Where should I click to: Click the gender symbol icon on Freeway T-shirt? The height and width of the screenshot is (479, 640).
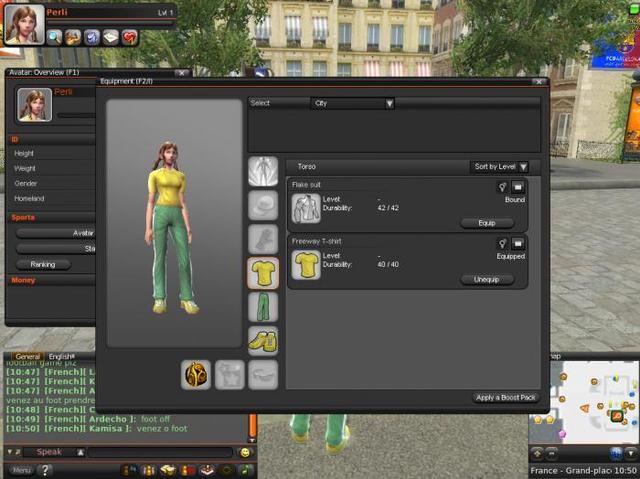pyautogui.click(x=502, y=244)
